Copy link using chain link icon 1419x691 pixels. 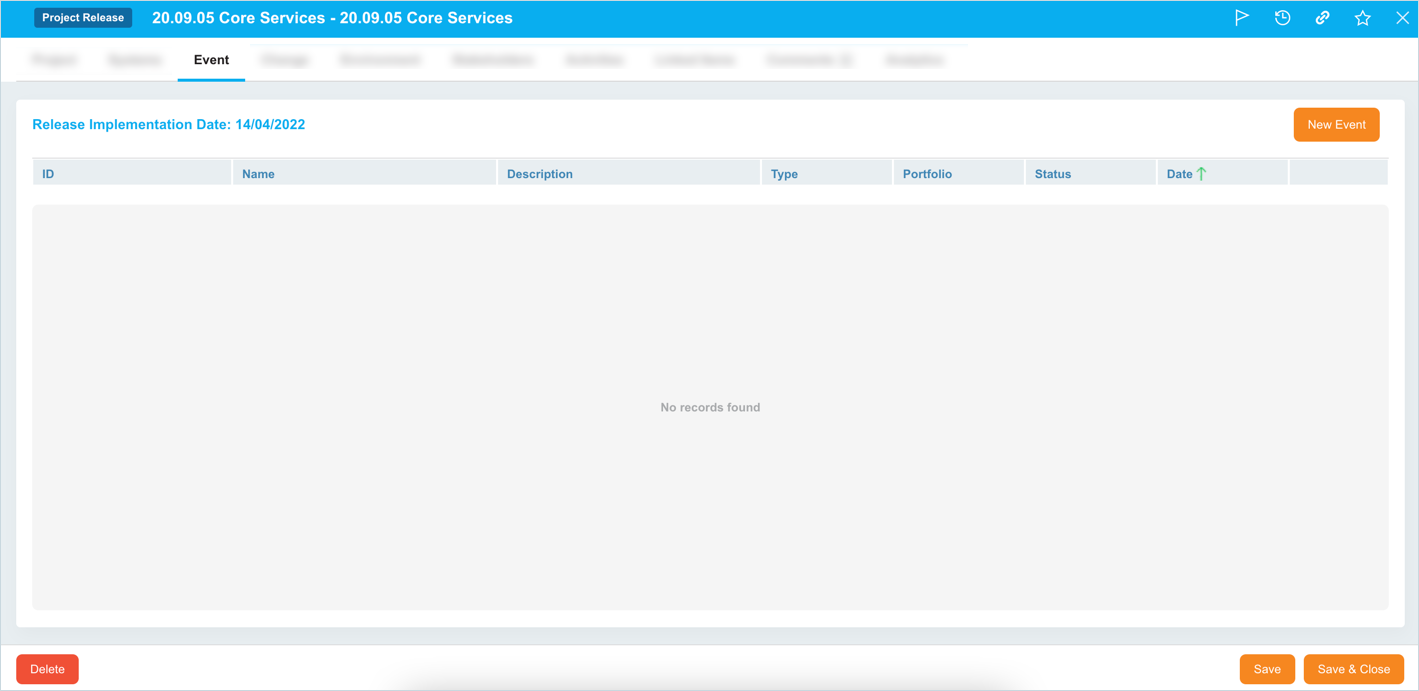[1322, 18]
